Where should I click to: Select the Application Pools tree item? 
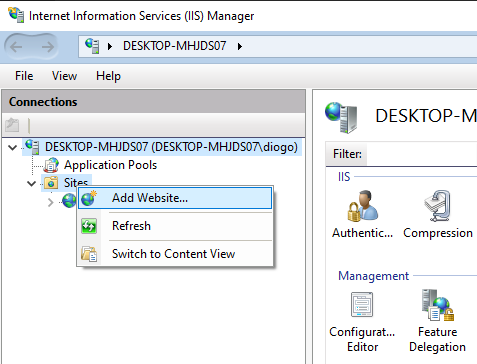110,165
